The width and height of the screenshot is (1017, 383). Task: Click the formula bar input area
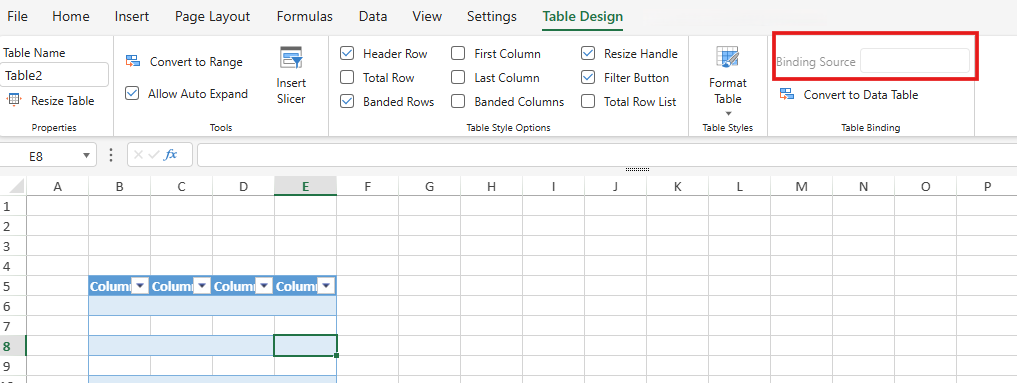coord(606,155)
